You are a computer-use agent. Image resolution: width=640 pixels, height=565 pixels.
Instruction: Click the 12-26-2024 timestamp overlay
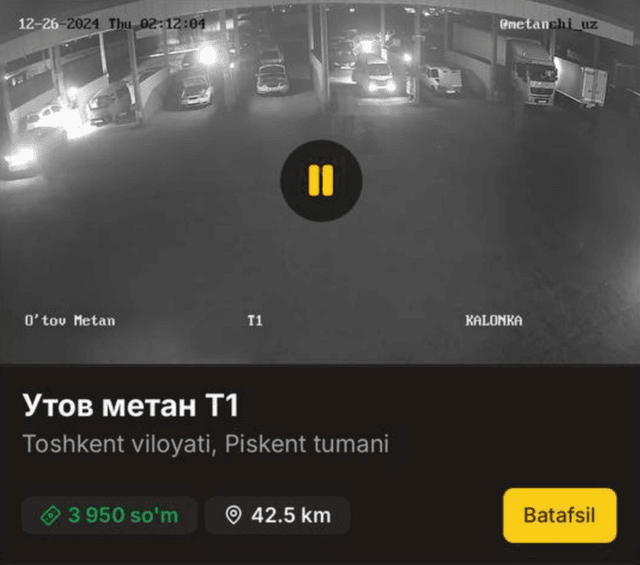[x=112, y=24]
